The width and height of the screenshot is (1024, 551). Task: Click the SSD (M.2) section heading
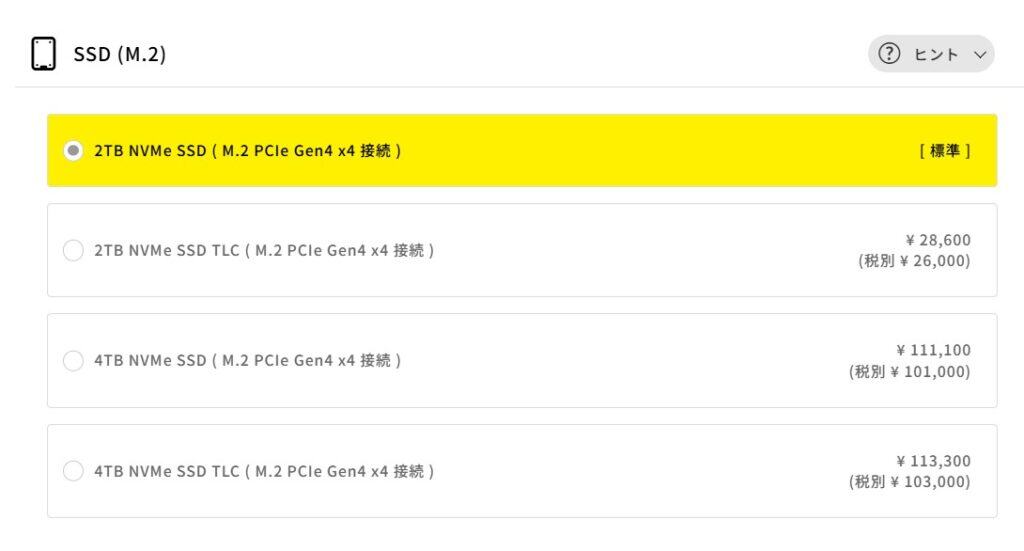click(x=120, y=54)
